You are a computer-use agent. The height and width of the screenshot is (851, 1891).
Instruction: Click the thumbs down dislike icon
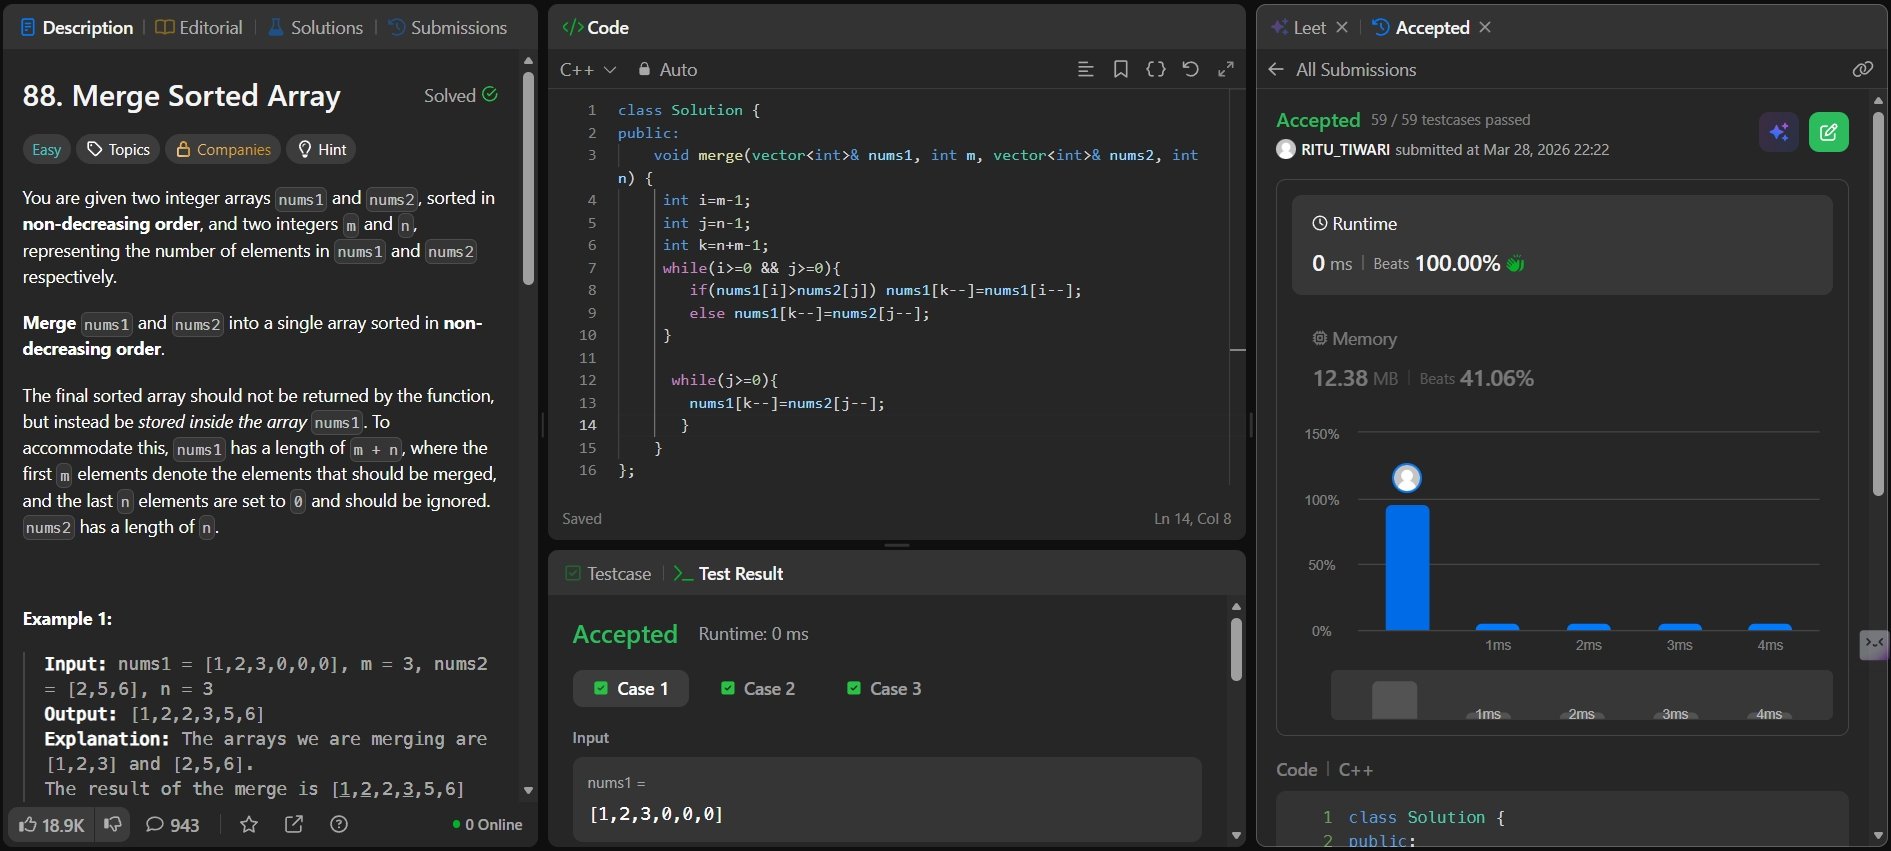(x=113, y=824)
